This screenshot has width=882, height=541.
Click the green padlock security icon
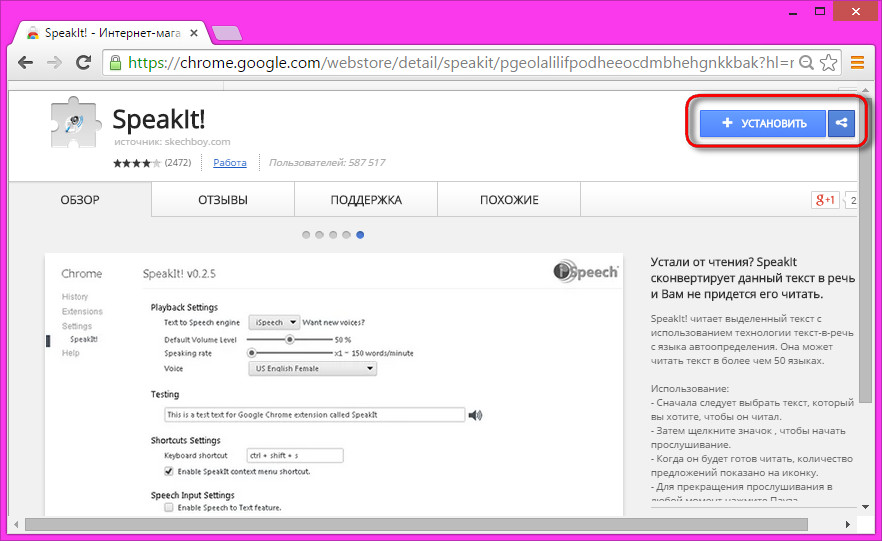115,62
